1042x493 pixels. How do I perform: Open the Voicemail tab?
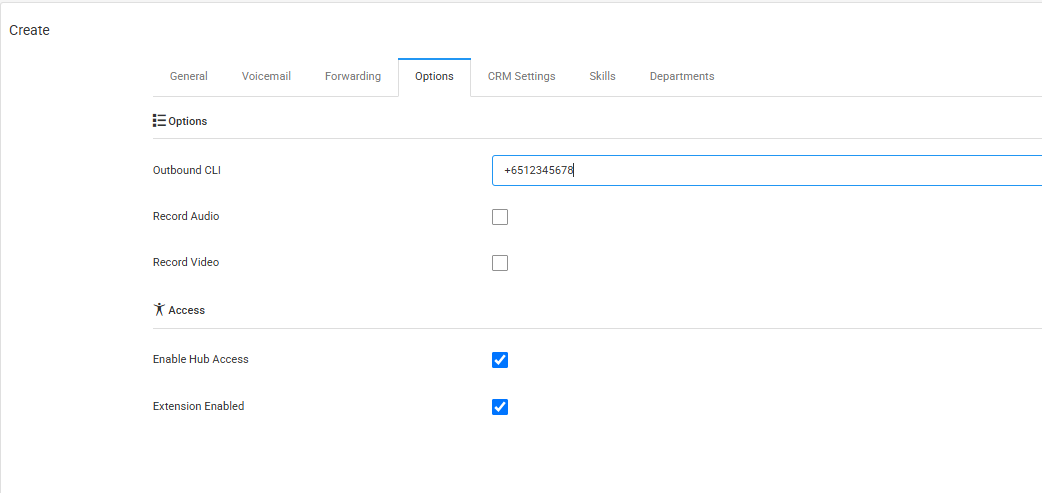click(266, 76)
